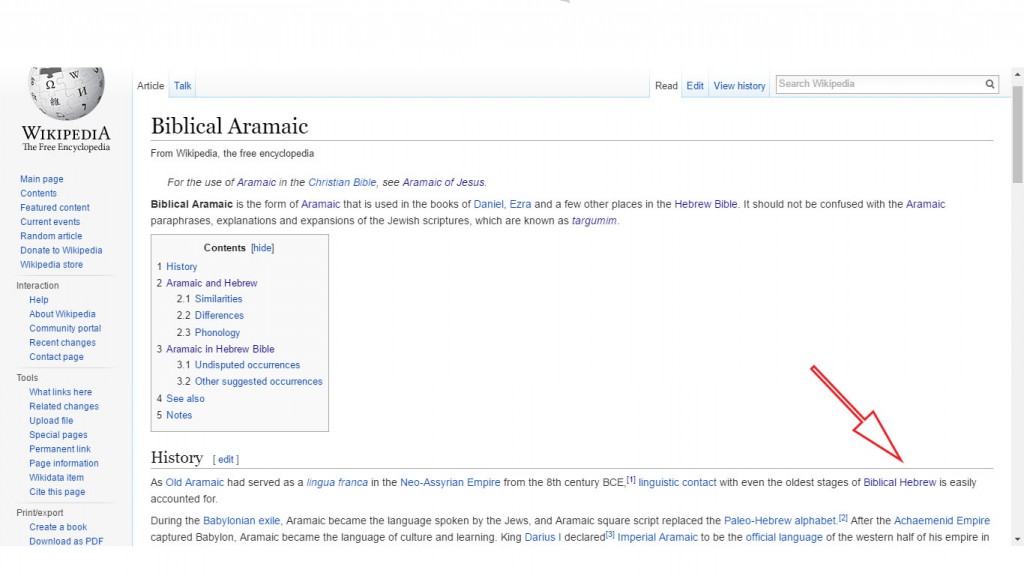The width and height of the screenshot is (1024, 576).
Task: Open Cite this page
Action: click(57, 492)
